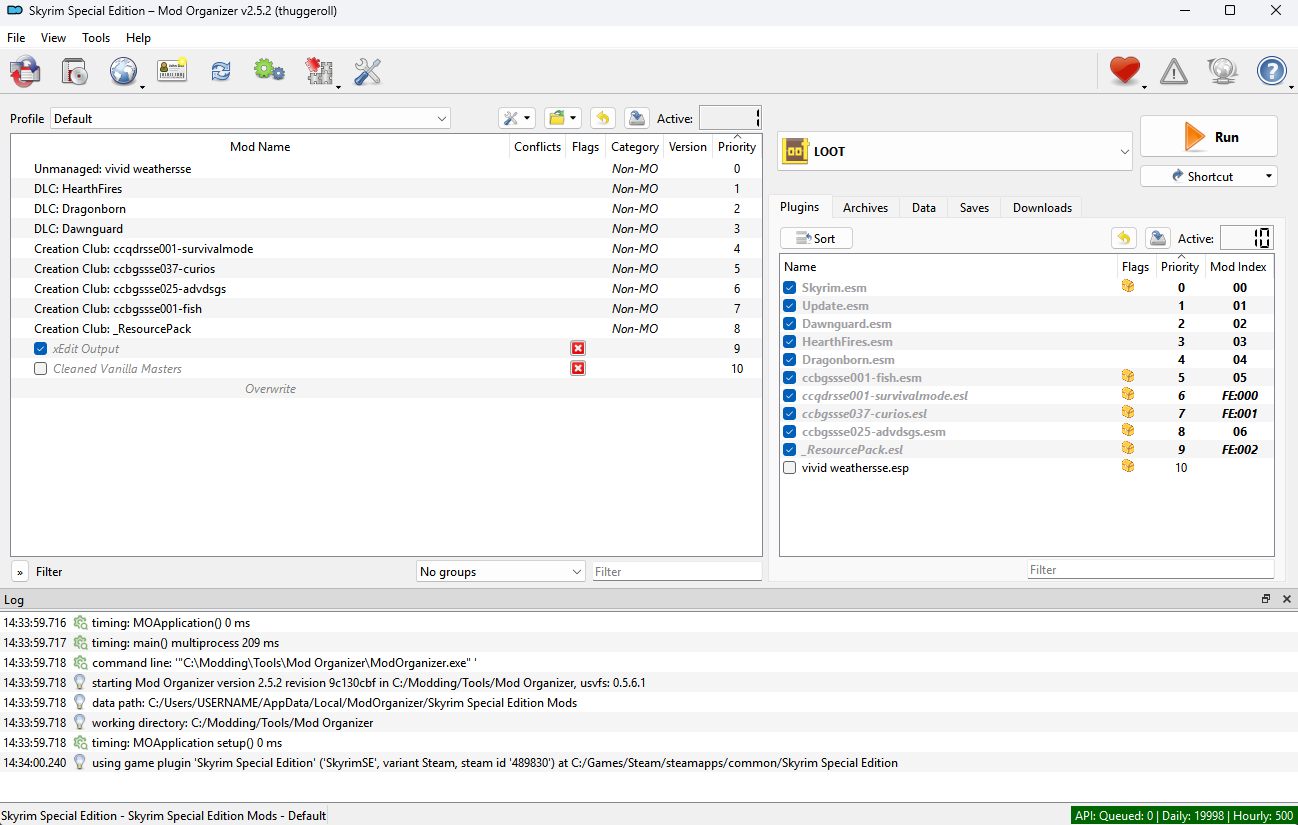Open the File menu

[x=16, y=38]
